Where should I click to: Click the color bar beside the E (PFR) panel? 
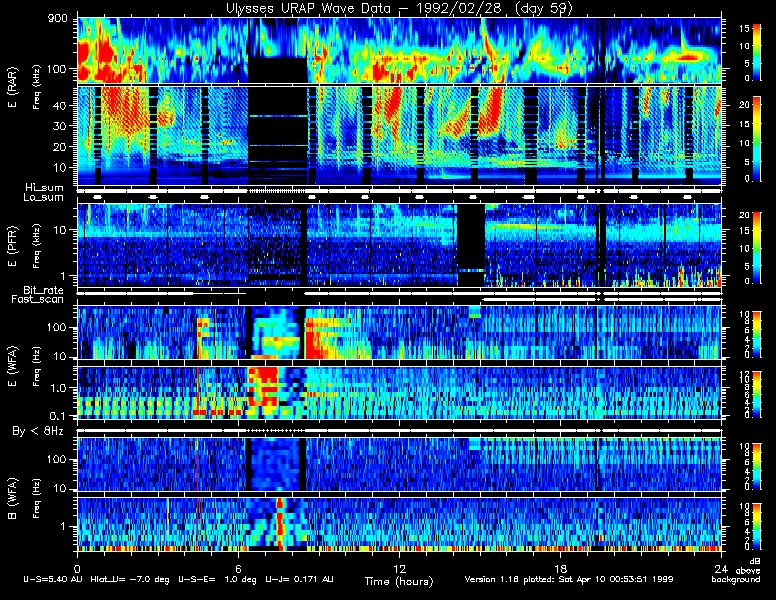[757, 249]
